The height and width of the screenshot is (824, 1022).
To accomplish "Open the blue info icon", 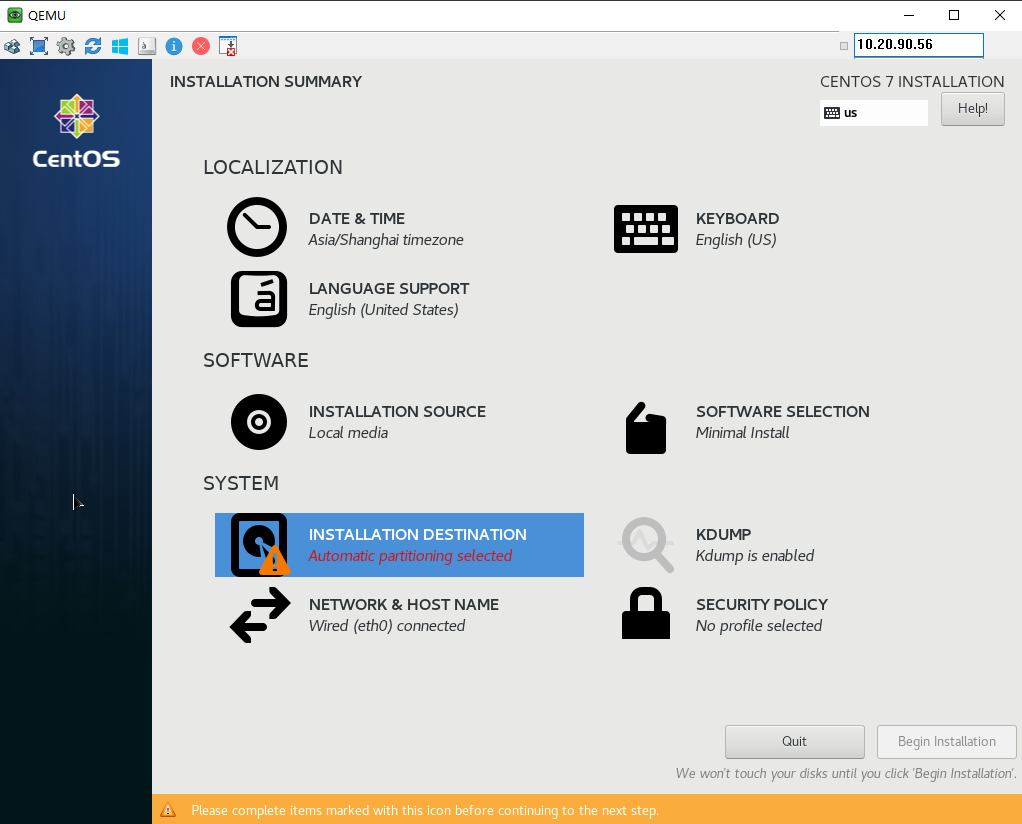I will click(174, 46).
